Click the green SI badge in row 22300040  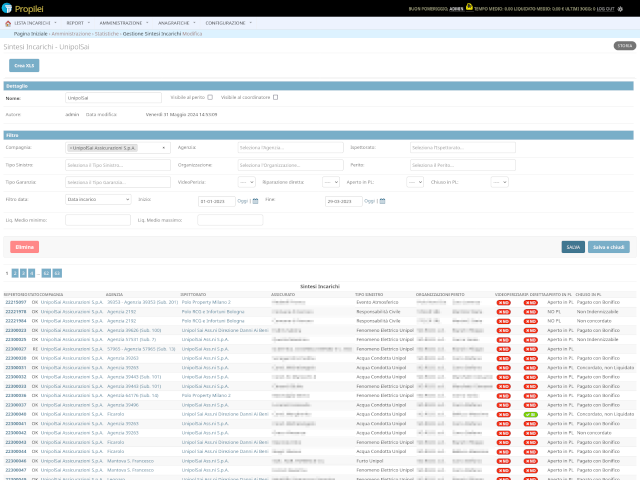[x=531, y=414]
